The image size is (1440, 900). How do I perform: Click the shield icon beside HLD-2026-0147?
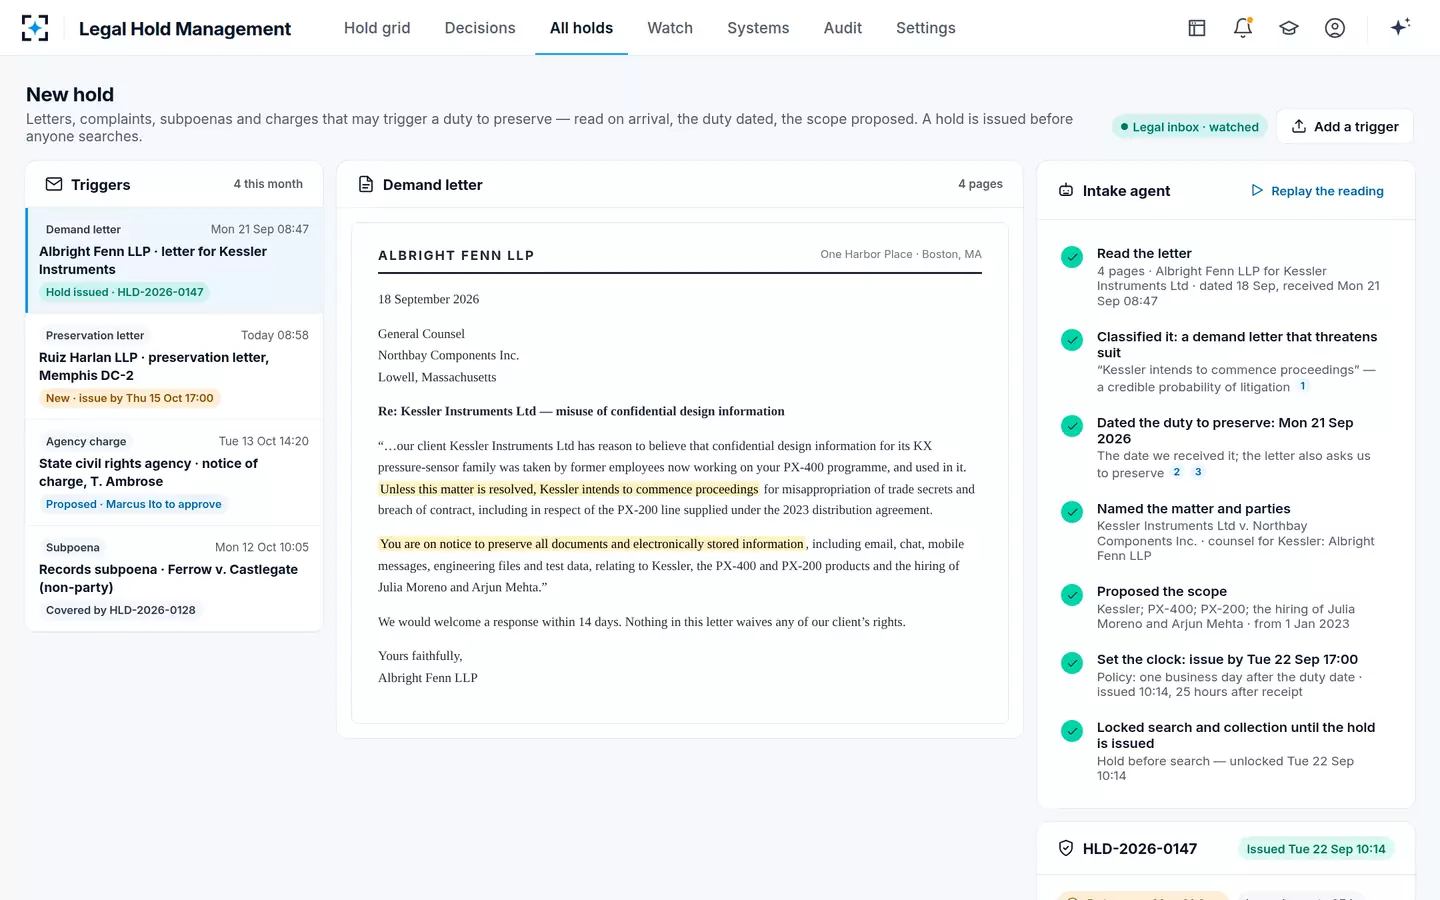click(x=1066, y=848)
